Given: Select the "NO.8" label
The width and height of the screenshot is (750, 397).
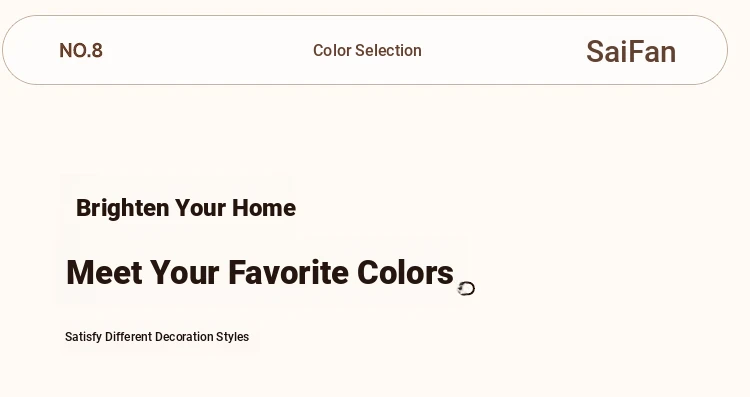Looking at the screenshot, I should pyautogui.click(x=81, y=51).
